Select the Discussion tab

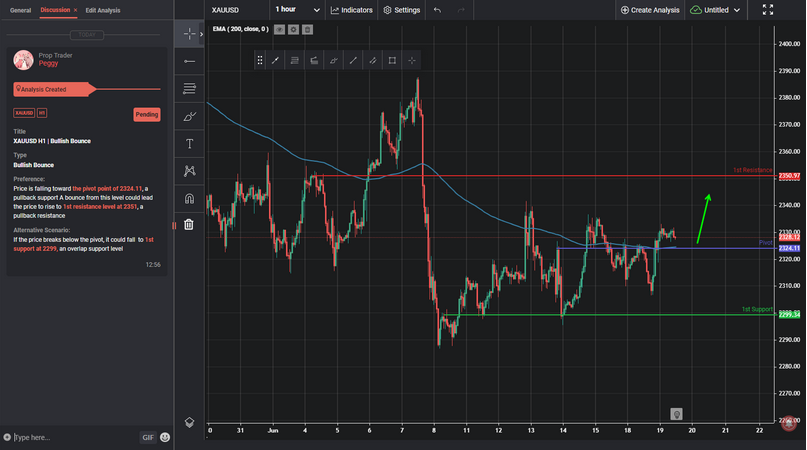(55, 10)
